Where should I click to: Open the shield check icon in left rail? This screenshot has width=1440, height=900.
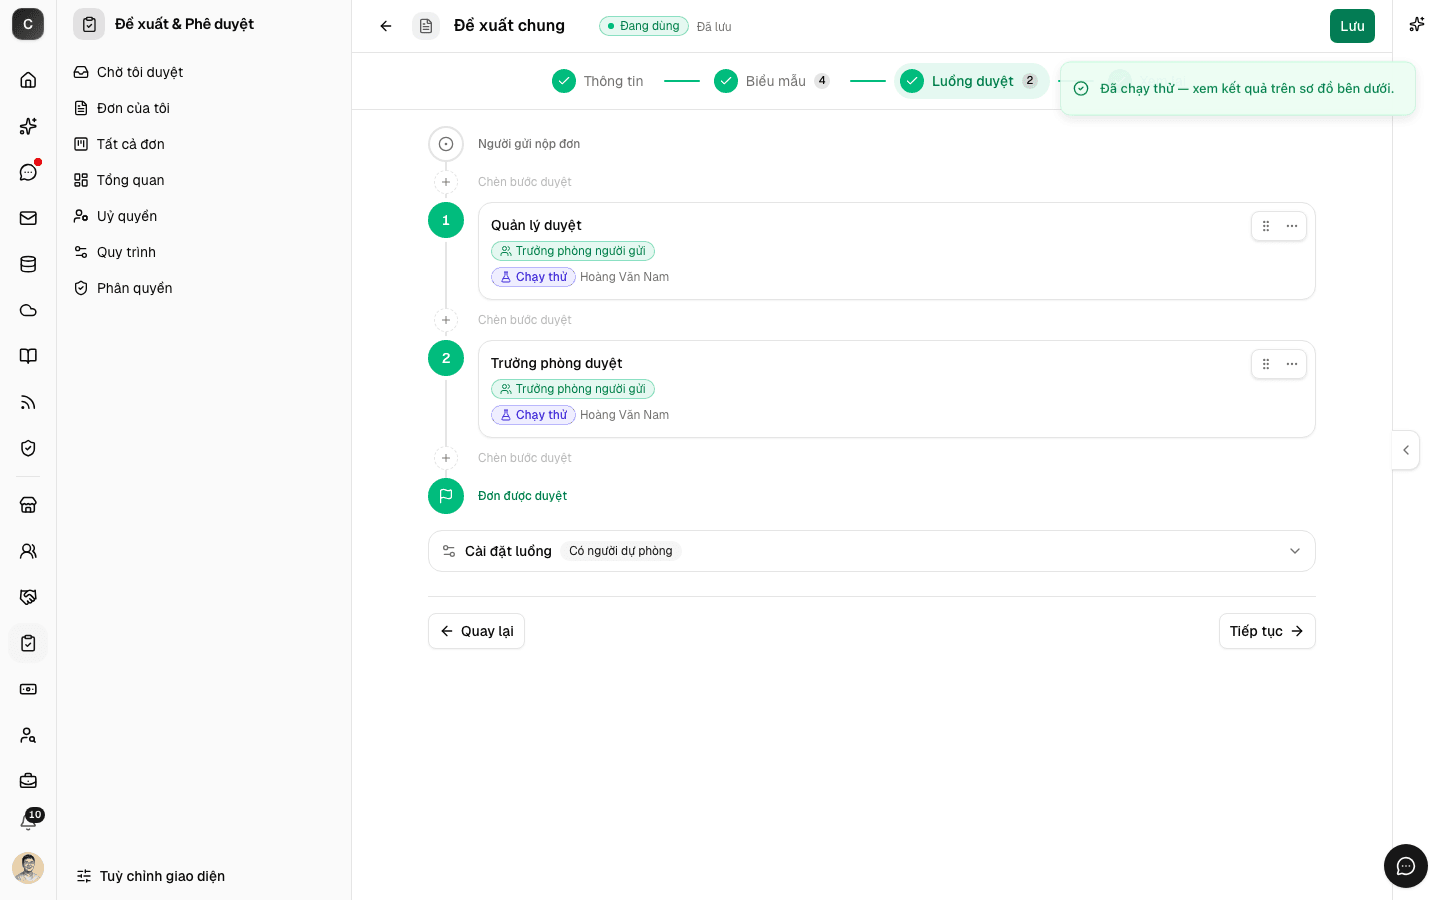tap(28, 448)
